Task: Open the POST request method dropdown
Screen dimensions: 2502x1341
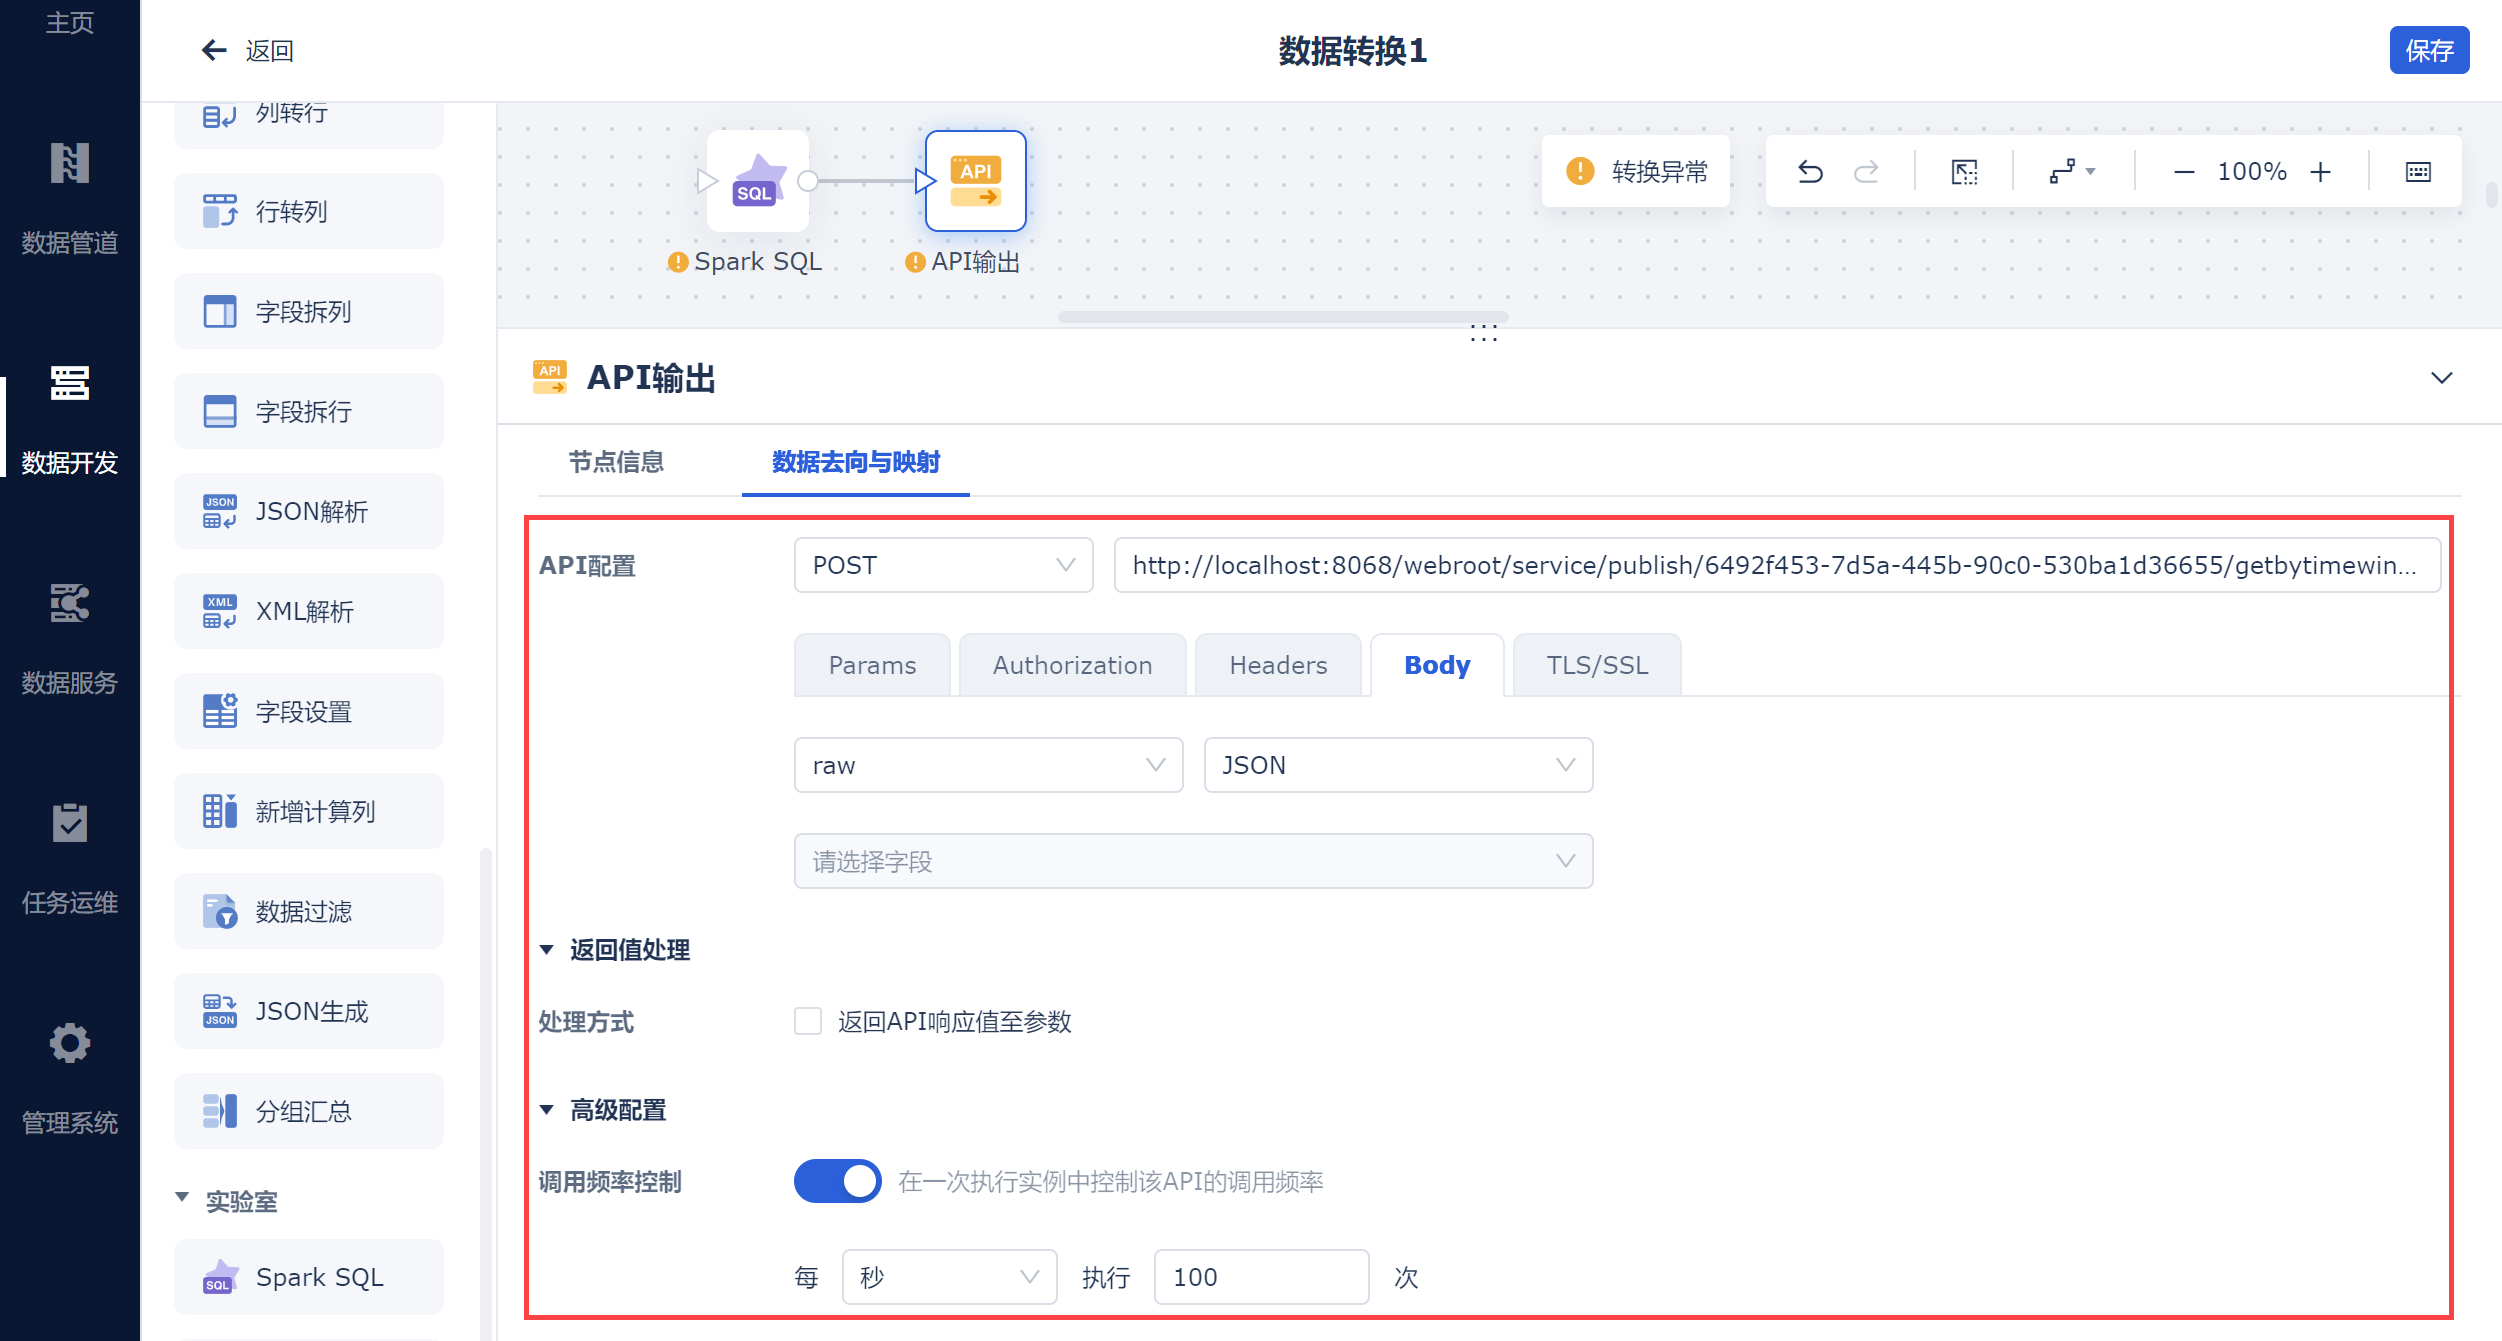Action: point(942,565)
